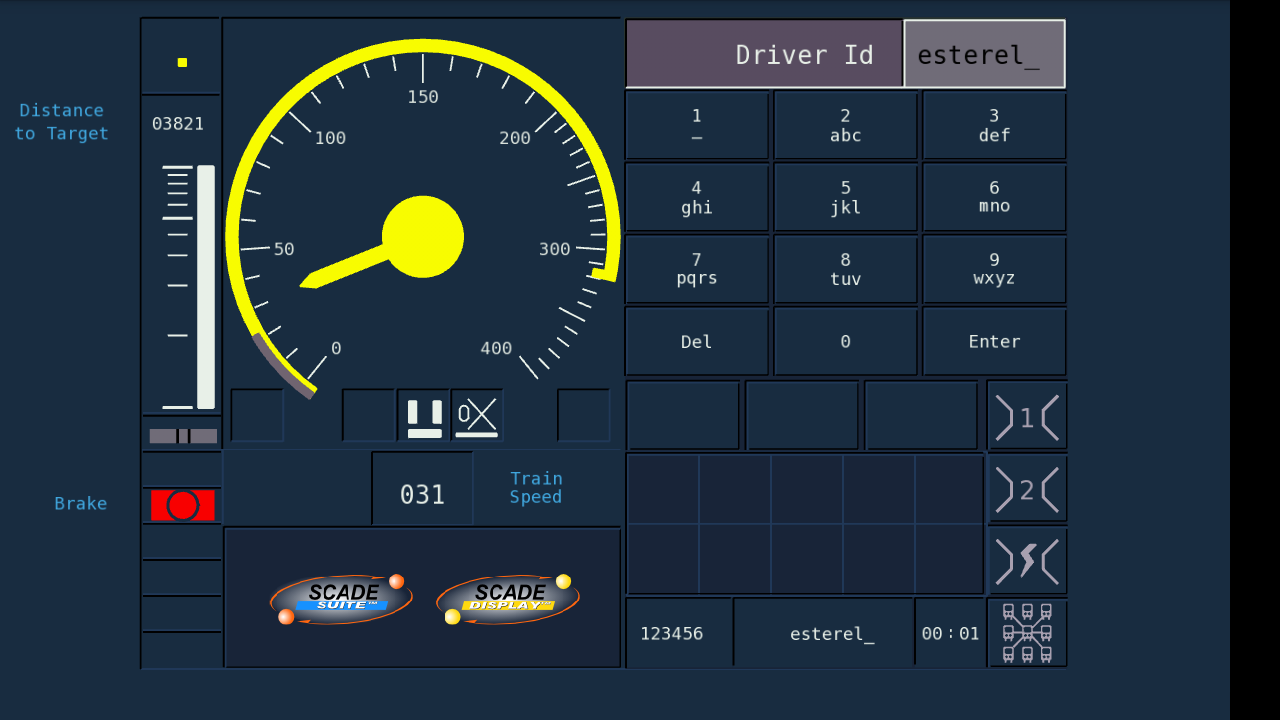The image size is (1280, 720).
Task: Tap keypad key 2 abc
Action: (845, 126)
